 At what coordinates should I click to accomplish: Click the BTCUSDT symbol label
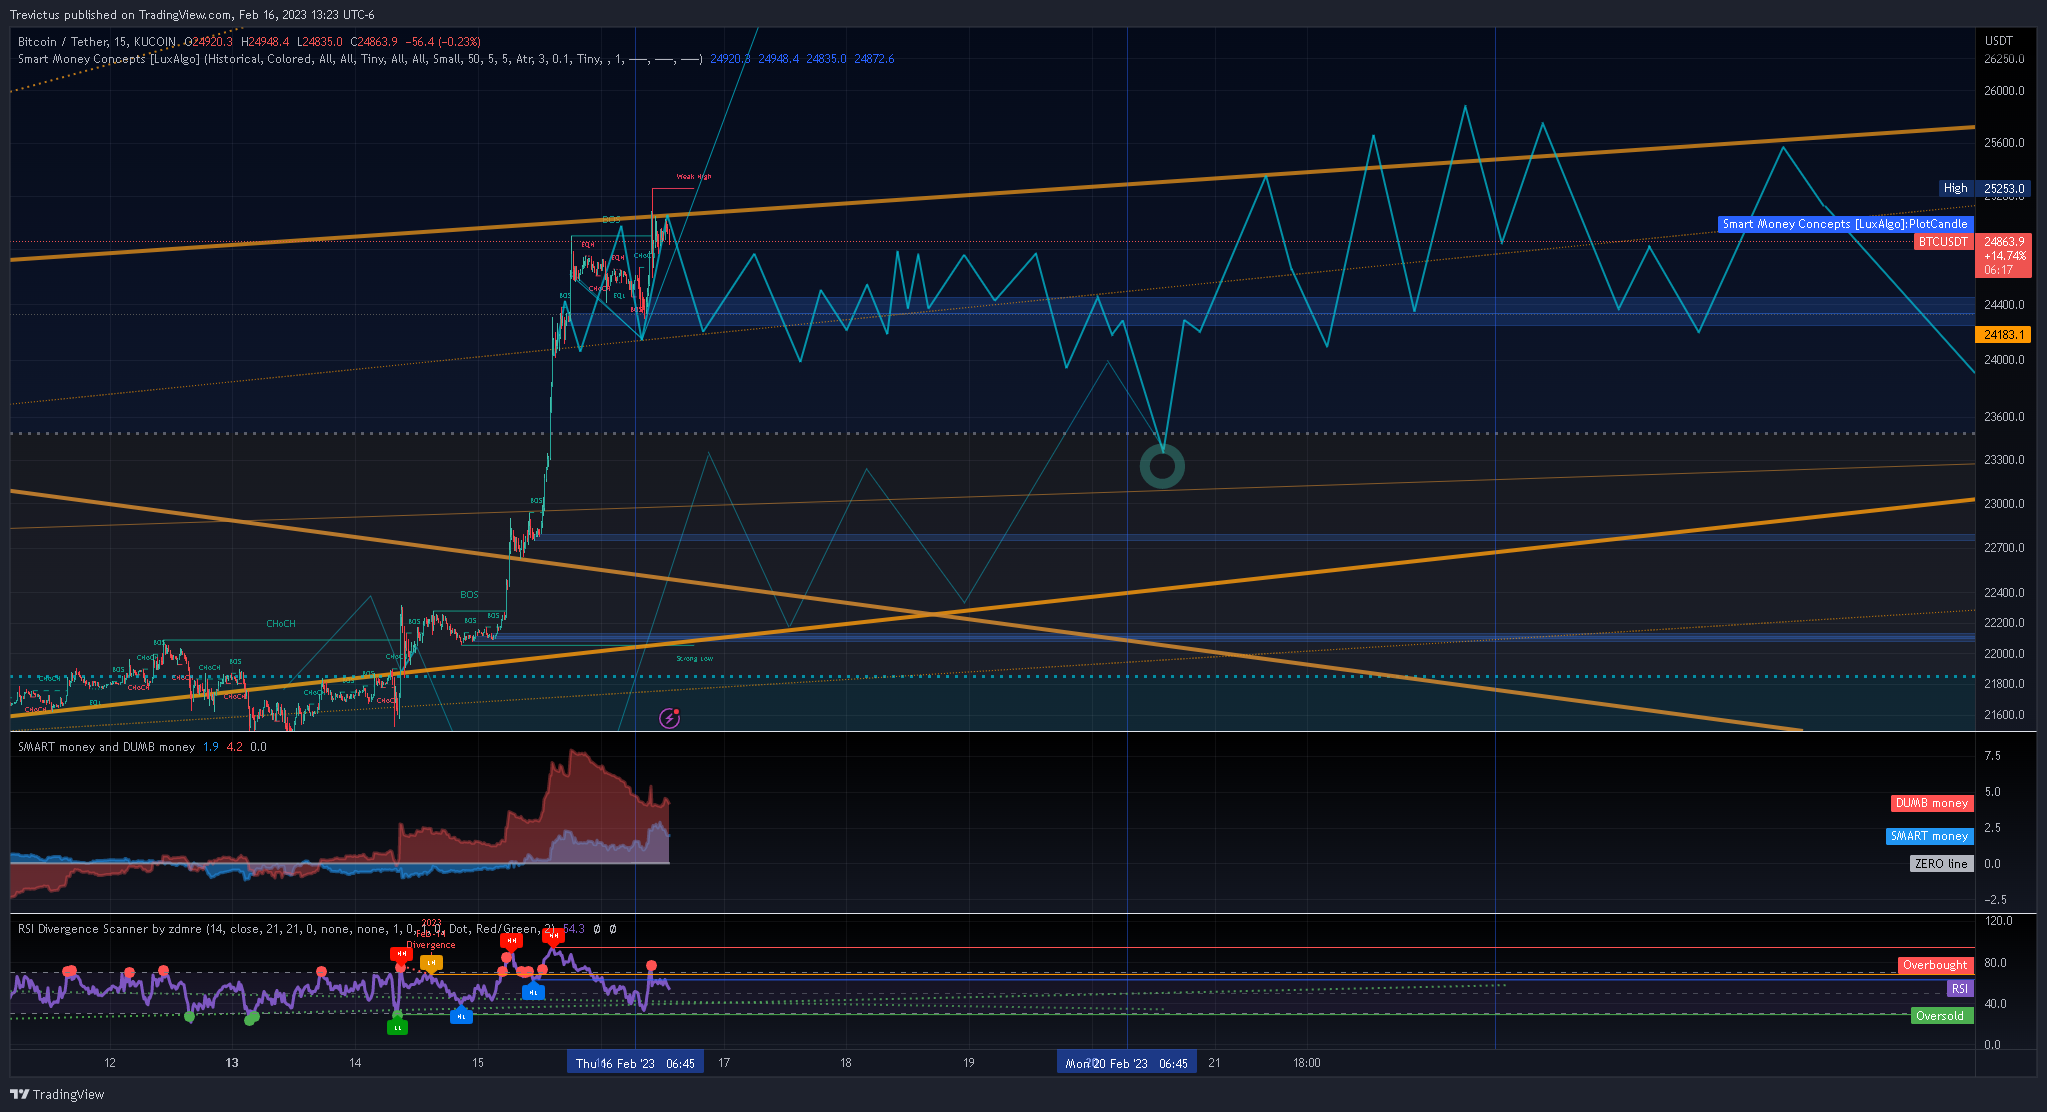pos(1943,242)
